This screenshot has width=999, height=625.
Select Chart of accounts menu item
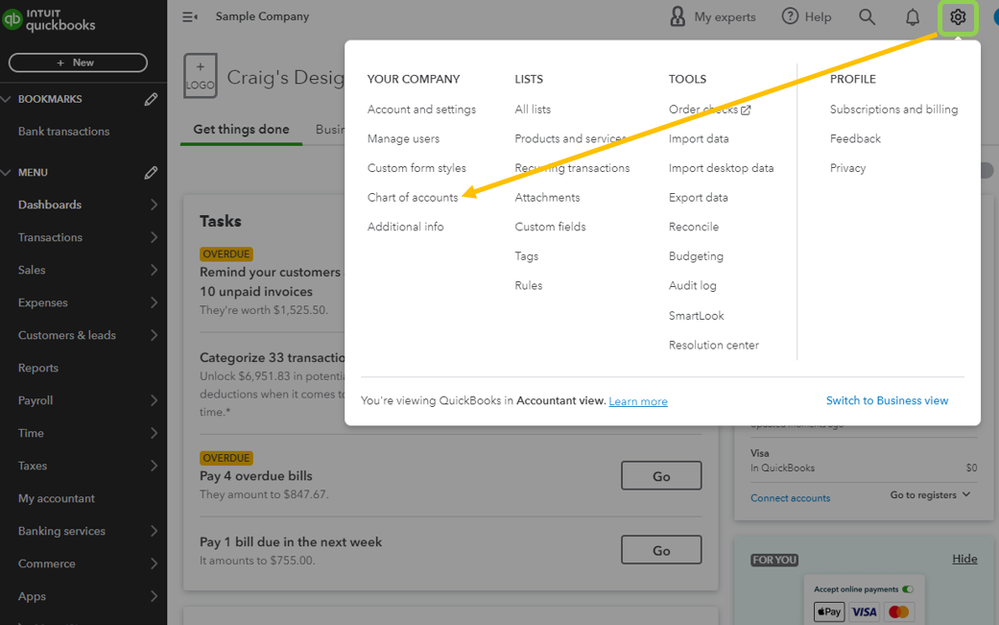(412, 198)
